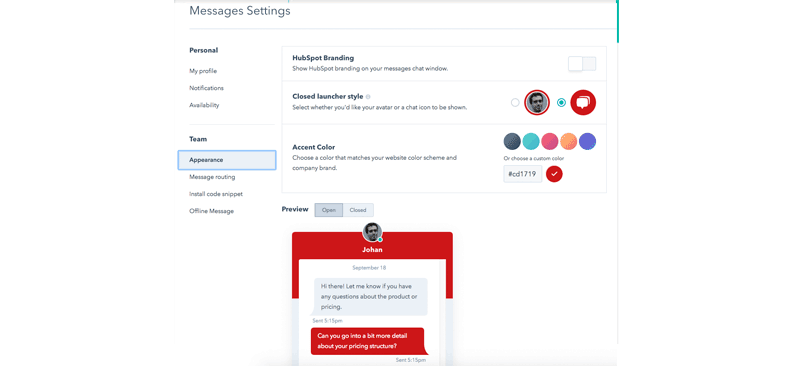The image size is (800, 366).
Task: Click the Messages Settings page title
Action: click(240, 10)
